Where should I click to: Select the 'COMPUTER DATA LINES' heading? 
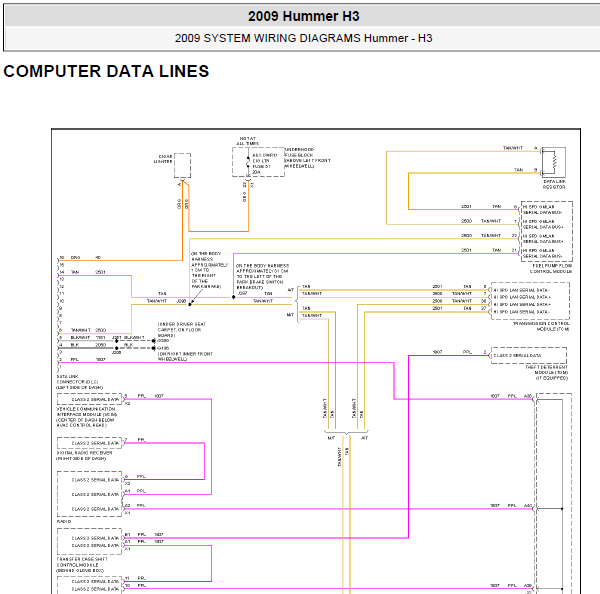click(106, 71)
